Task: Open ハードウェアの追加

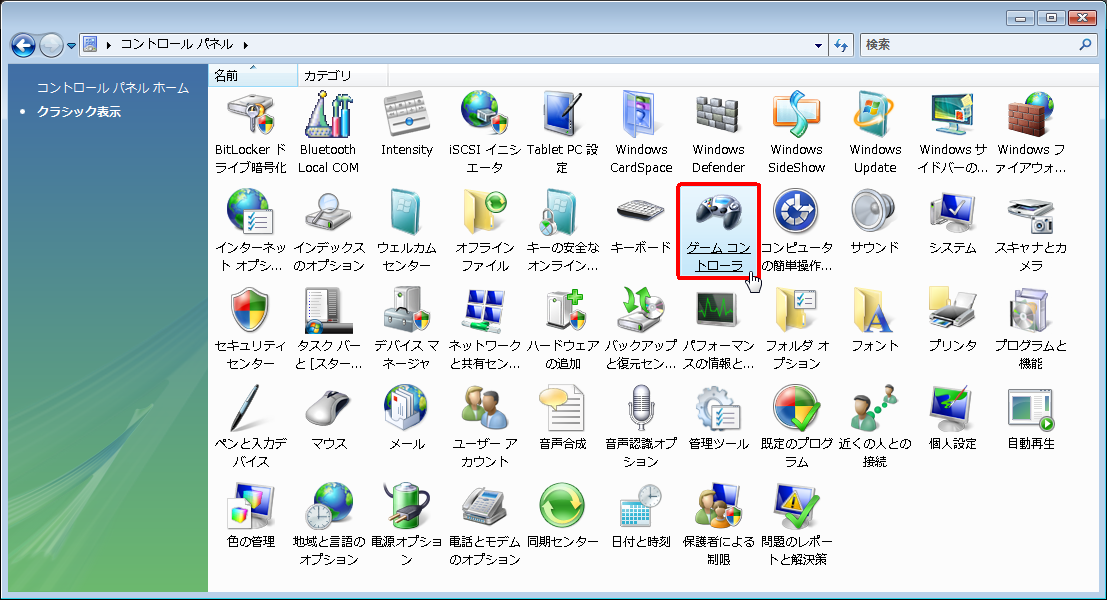Action: [x=562, y=328]
